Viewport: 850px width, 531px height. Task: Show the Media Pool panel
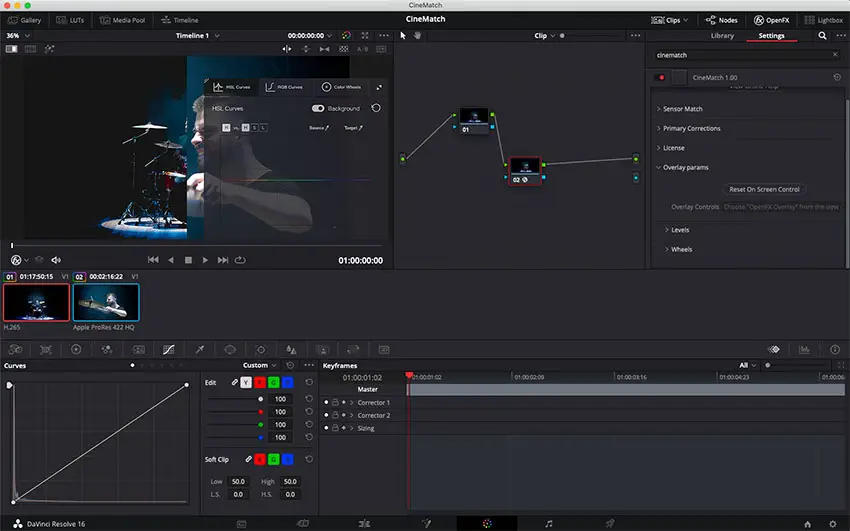pos(123,20)
